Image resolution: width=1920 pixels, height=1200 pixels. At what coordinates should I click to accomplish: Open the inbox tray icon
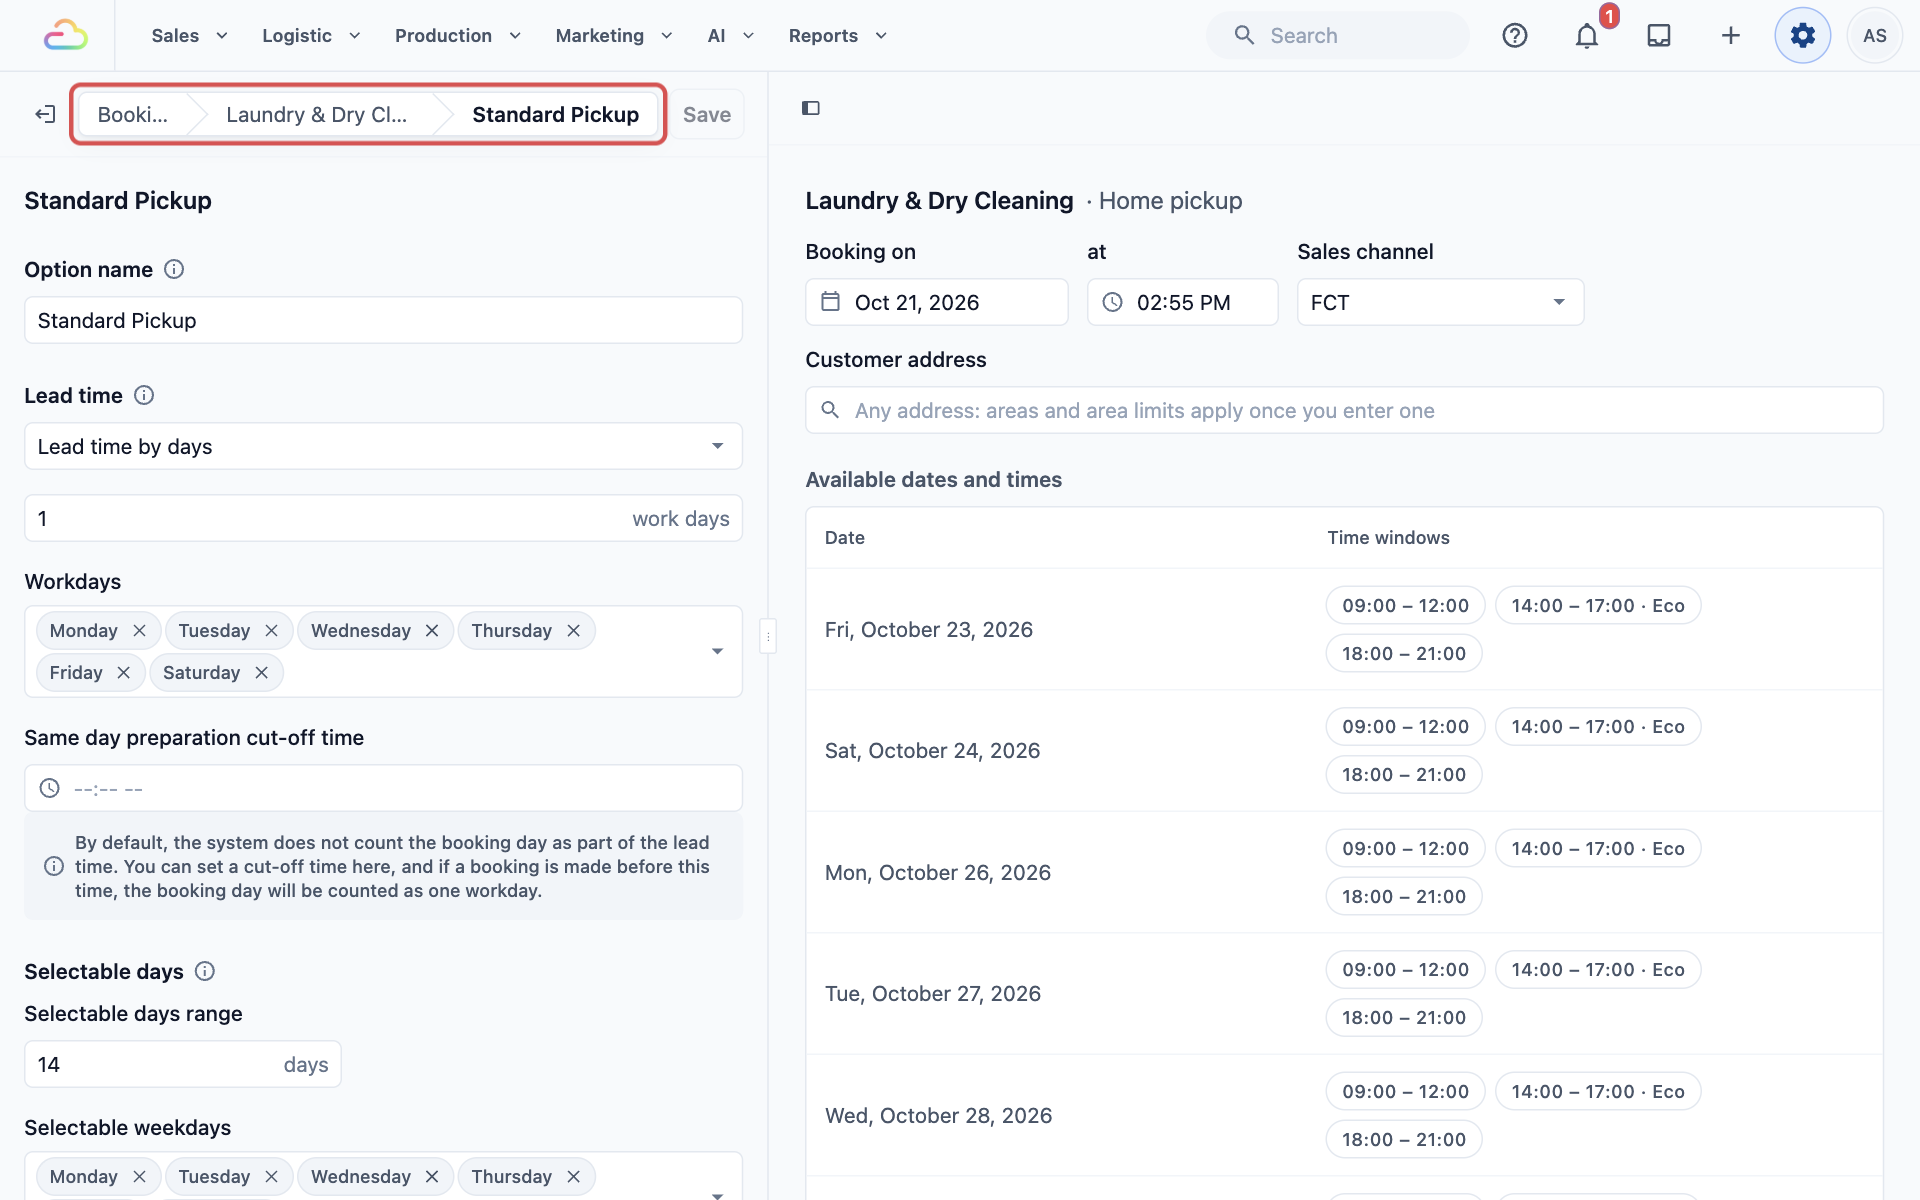click(1659, 35)
